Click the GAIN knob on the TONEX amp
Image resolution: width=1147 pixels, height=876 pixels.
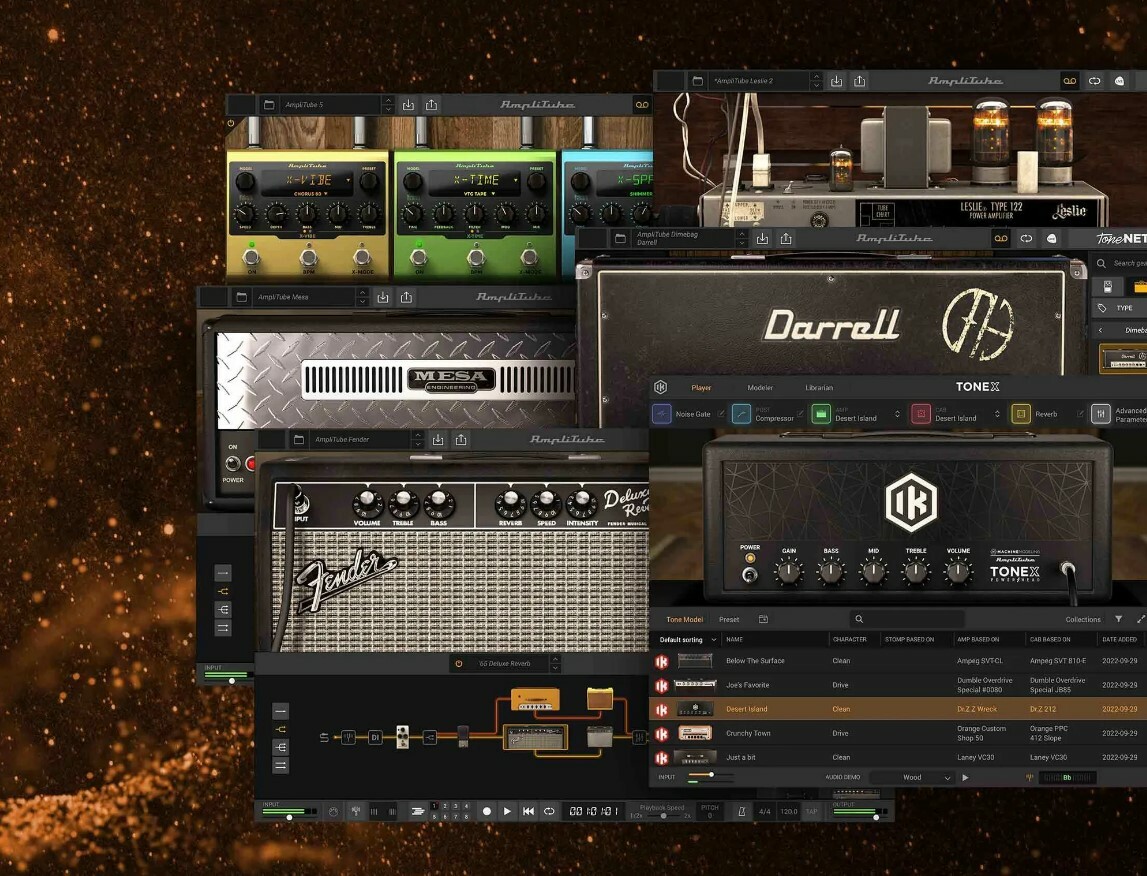click(789, 573)
